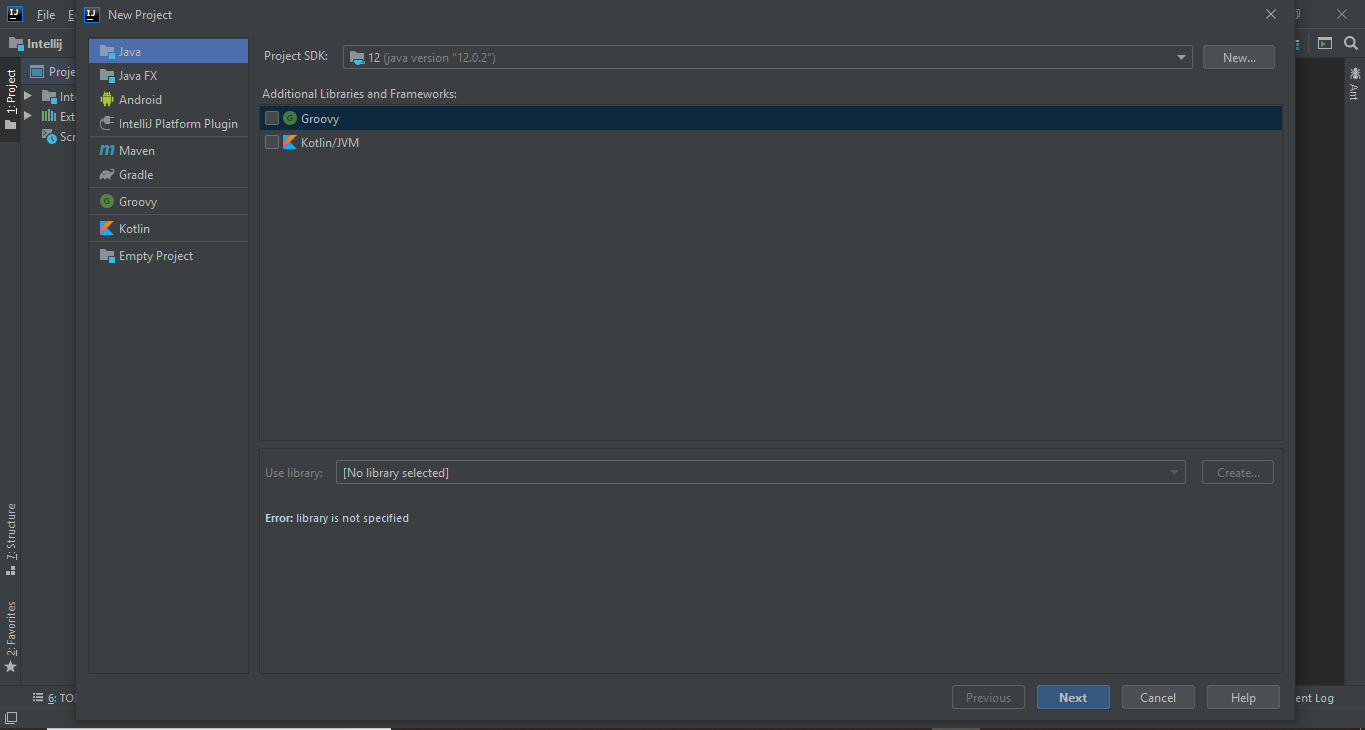Open the 2: Favorites tool window tab
Image resolution: width=1365 pixels, height=730 pixels.
click(10, 636)
